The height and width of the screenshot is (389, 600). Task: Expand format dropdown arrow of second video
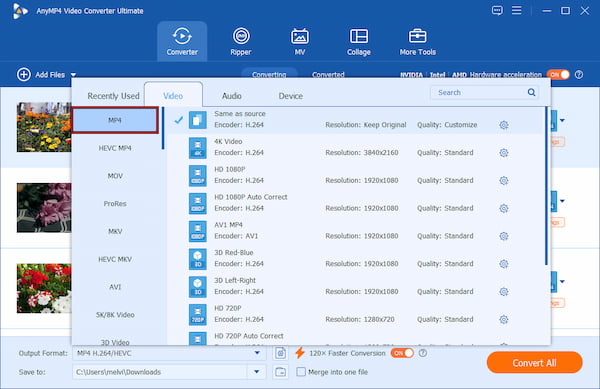pos(562,201)
